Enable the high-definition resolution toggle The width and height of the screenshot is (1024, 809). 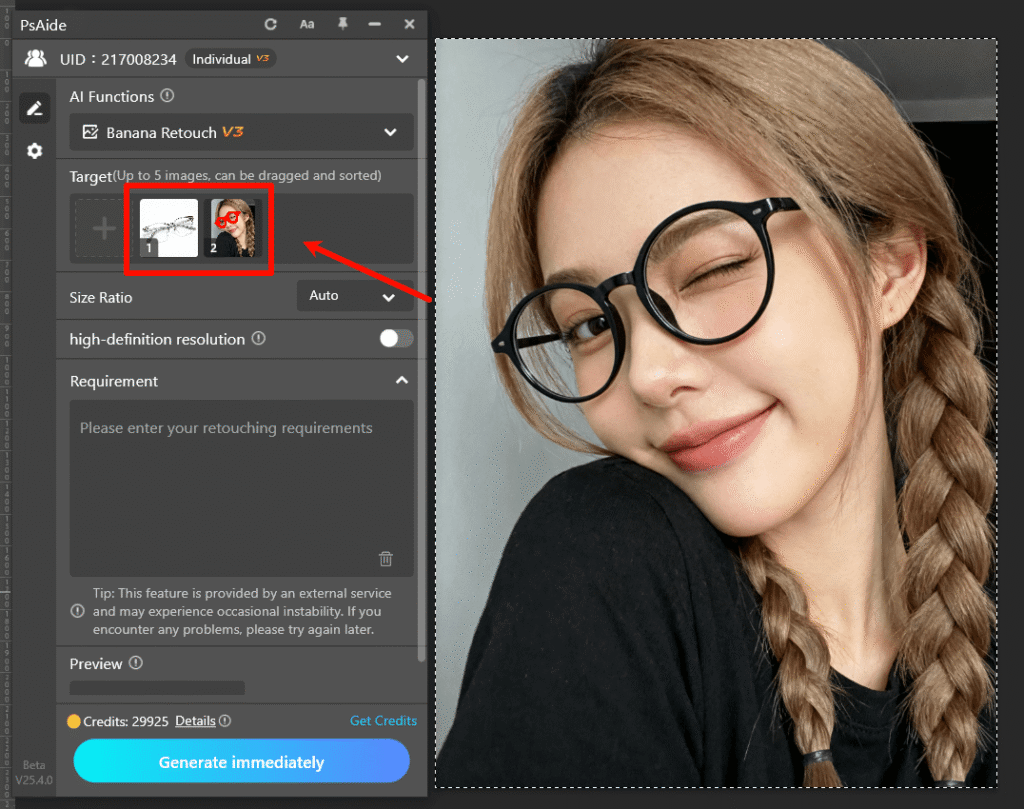pos(396,339)
